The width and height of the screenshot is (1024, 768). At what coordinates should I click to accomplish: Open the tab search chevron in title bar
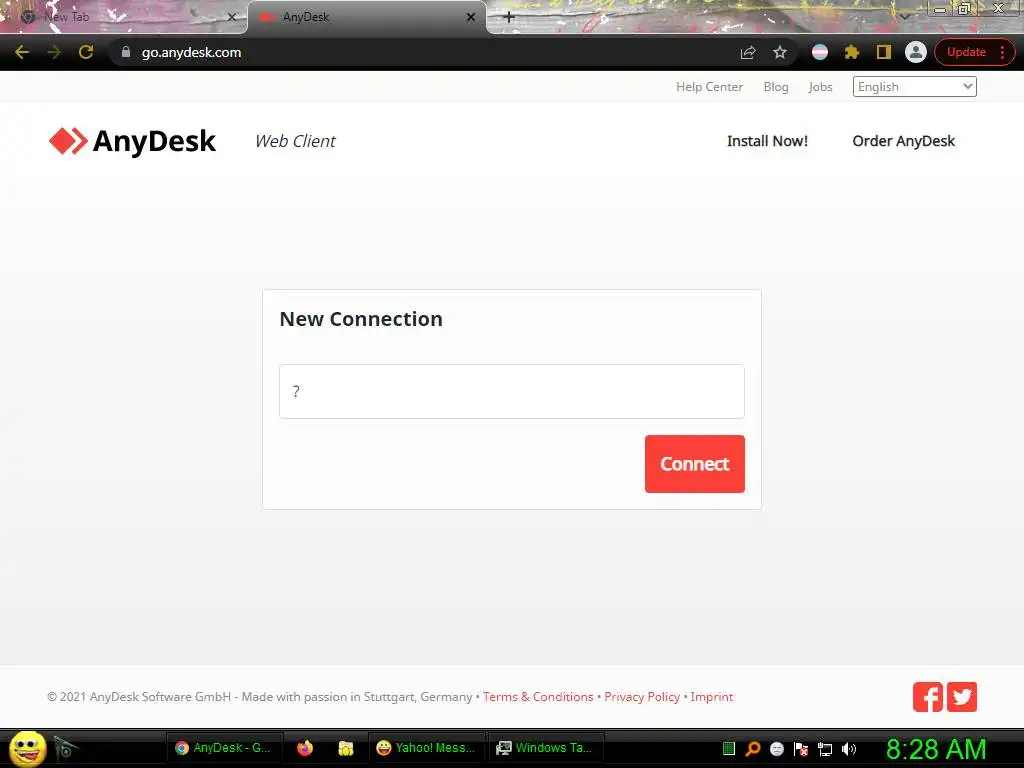(x=904, y=16)
